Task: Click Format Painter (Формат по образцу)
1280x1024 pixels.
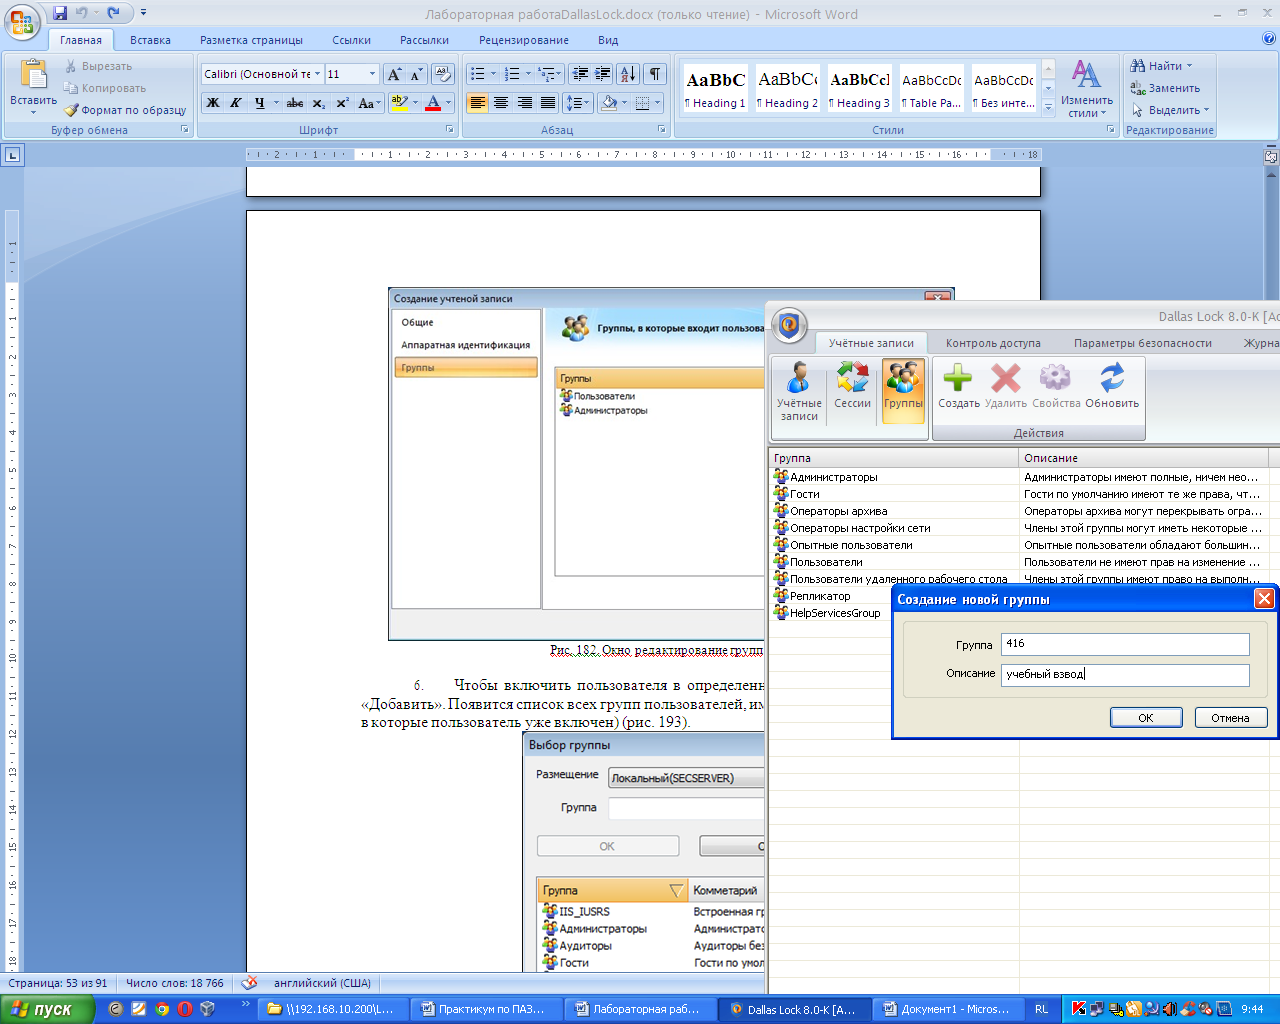Action: (x=125, y=110)
